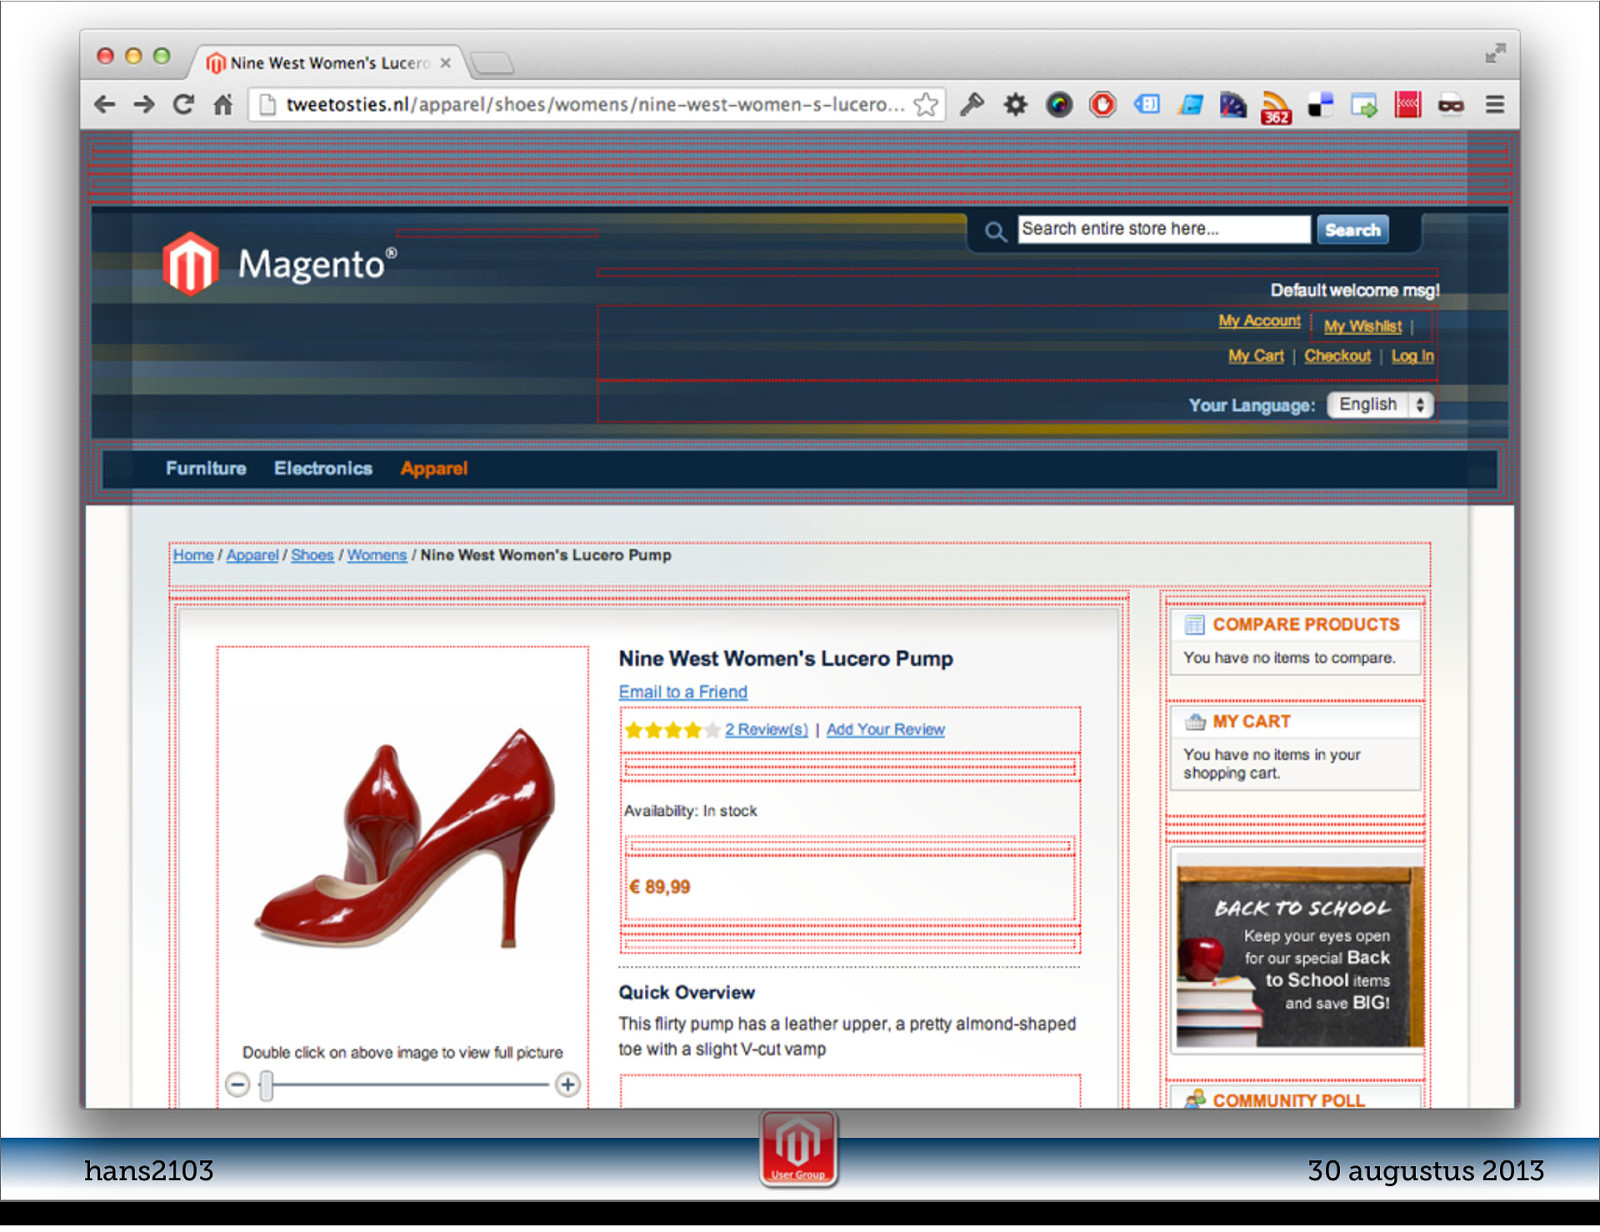This screenshot has width=1600, height=1232.
Task: Select the Apparel category menu
Action: tap(434, 468)
